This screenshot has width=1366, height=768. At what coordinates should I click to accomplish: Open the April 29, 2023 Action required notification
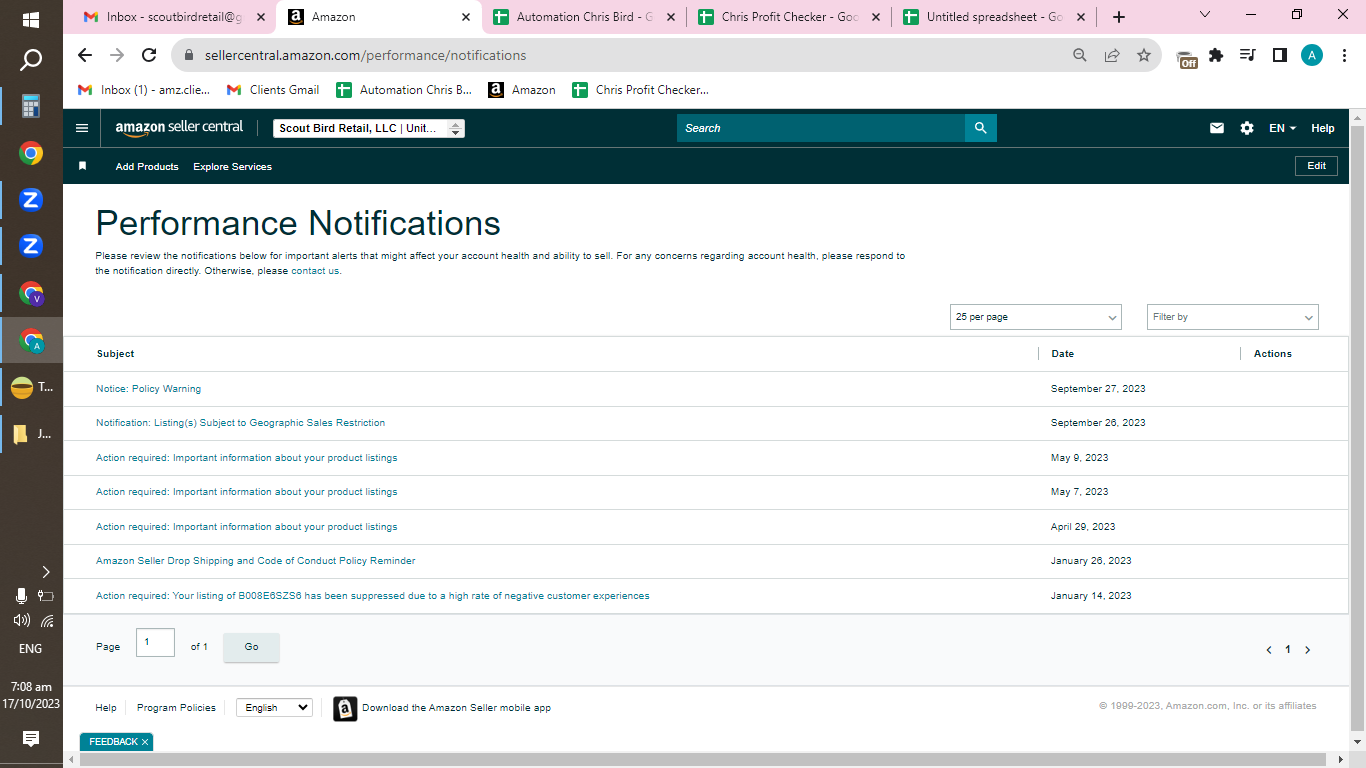(247, 527)
